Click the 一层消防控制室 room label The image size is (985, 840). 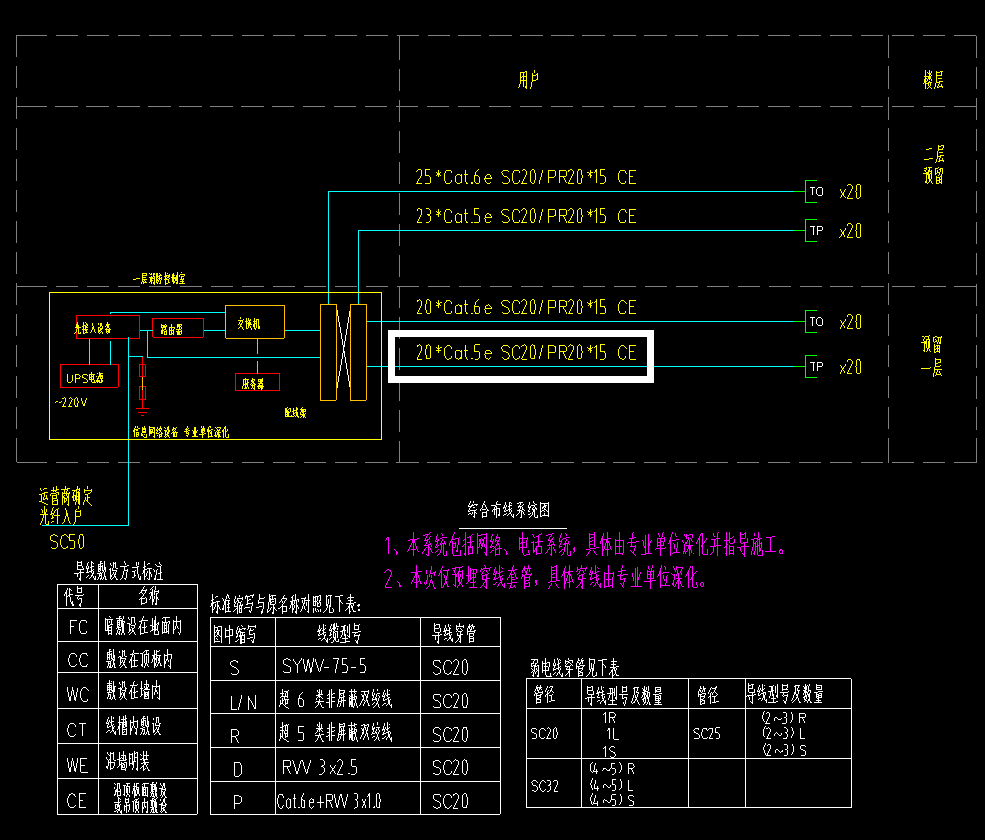[x=159, y=278]
